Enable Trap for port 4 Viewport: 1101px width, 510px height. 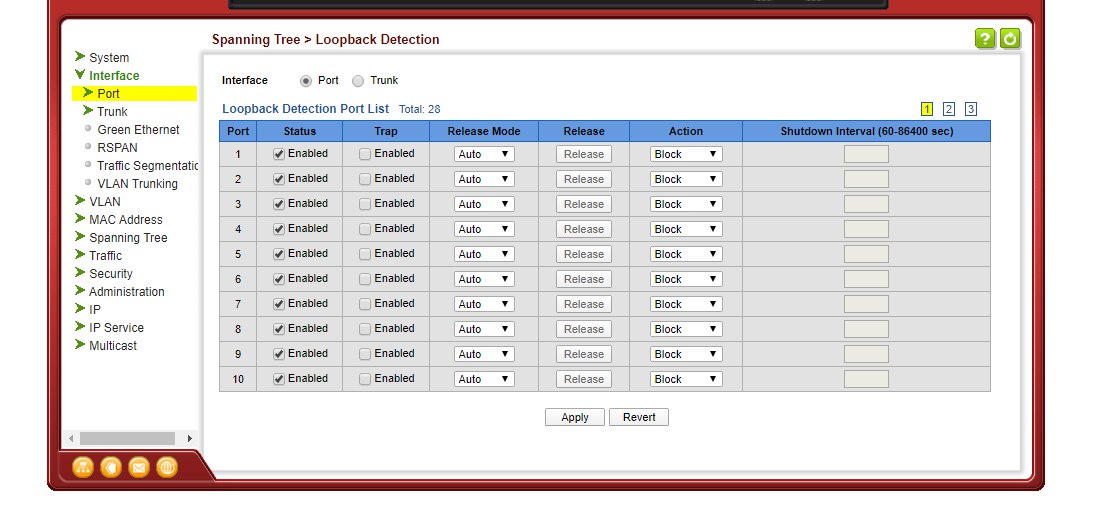pos(365,229)
